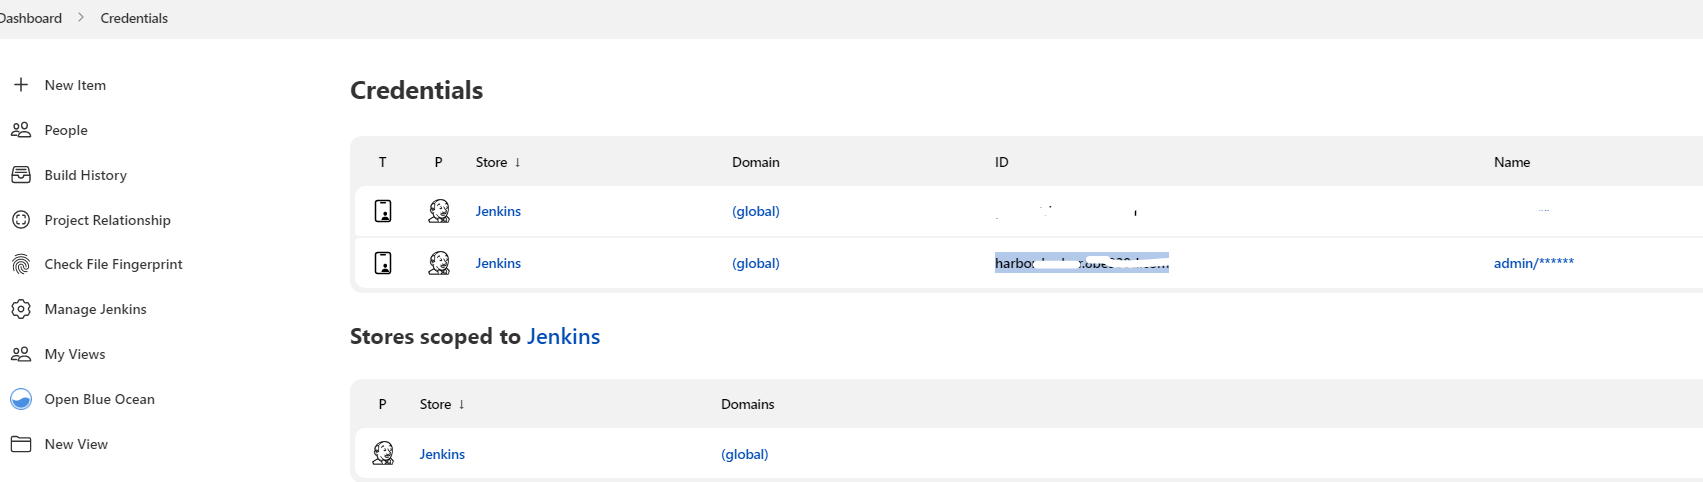Image resolution: width=1703 pixels, height=482 pixels.
Task: Open Manage Jenkins gear icon
Action: [x=21, y=309]
